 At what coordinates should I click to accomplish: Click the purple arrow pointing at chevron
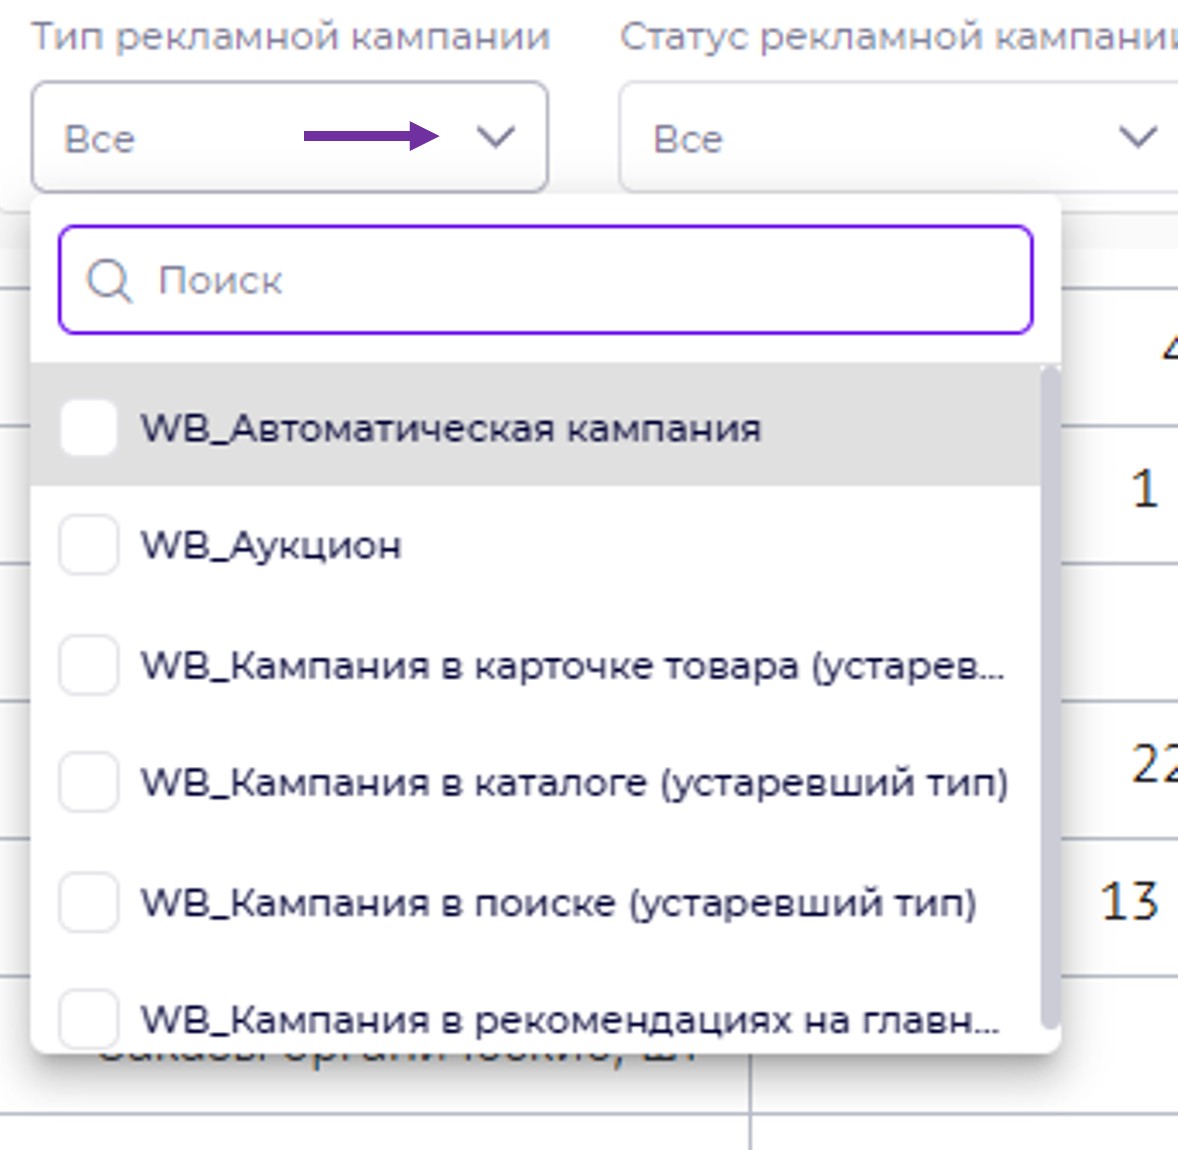[370, 136]
